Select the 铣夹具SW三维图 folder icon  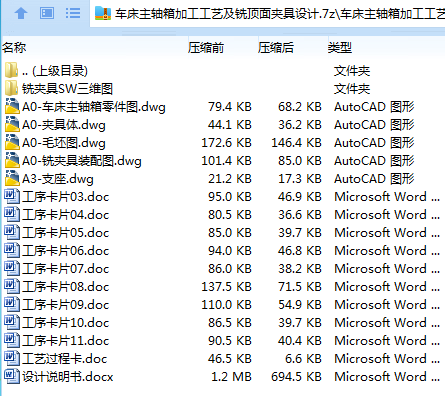point(11,88)
